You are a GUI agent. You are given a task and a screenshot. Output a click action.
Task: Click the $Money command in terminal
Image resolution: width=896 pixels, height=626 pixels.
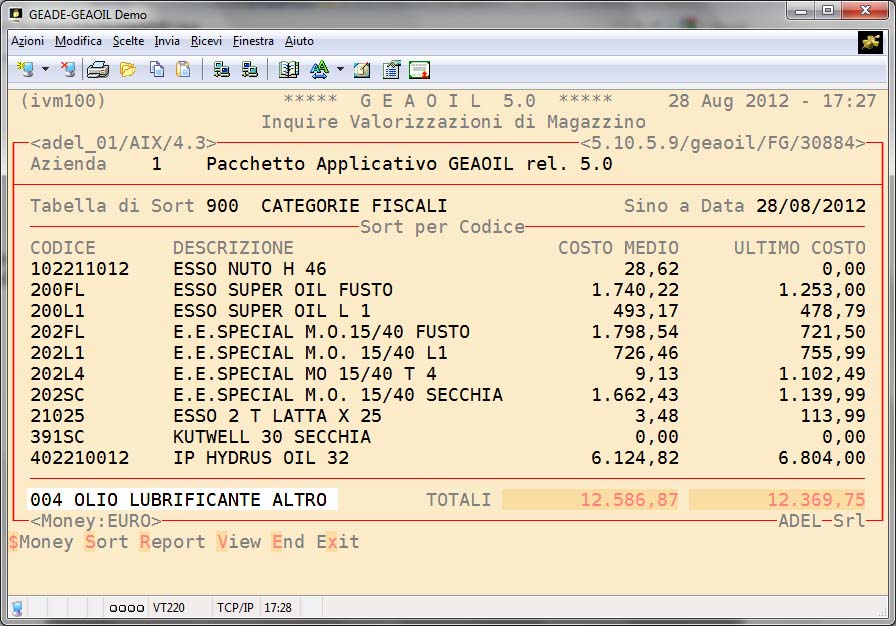tap(41, 542)
